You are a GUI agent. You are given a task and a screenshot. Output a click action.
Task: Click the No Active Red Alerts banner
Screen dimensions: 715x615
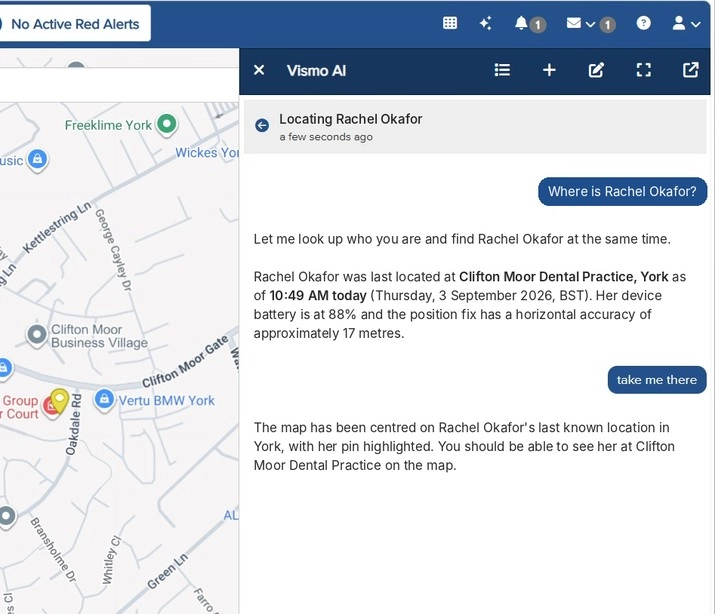75,24
